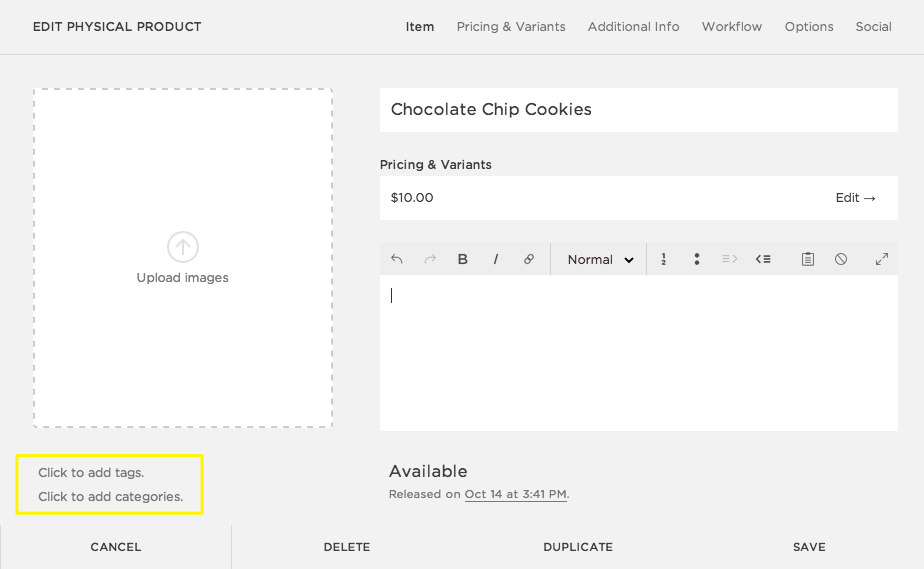Click to add tags
The image size is (924, 569).
click(91, 472)
